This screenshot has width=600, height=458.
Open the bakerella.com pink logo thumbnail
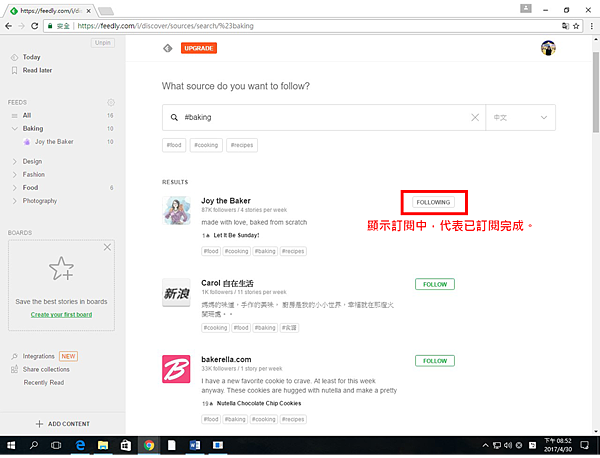(176, 369)
